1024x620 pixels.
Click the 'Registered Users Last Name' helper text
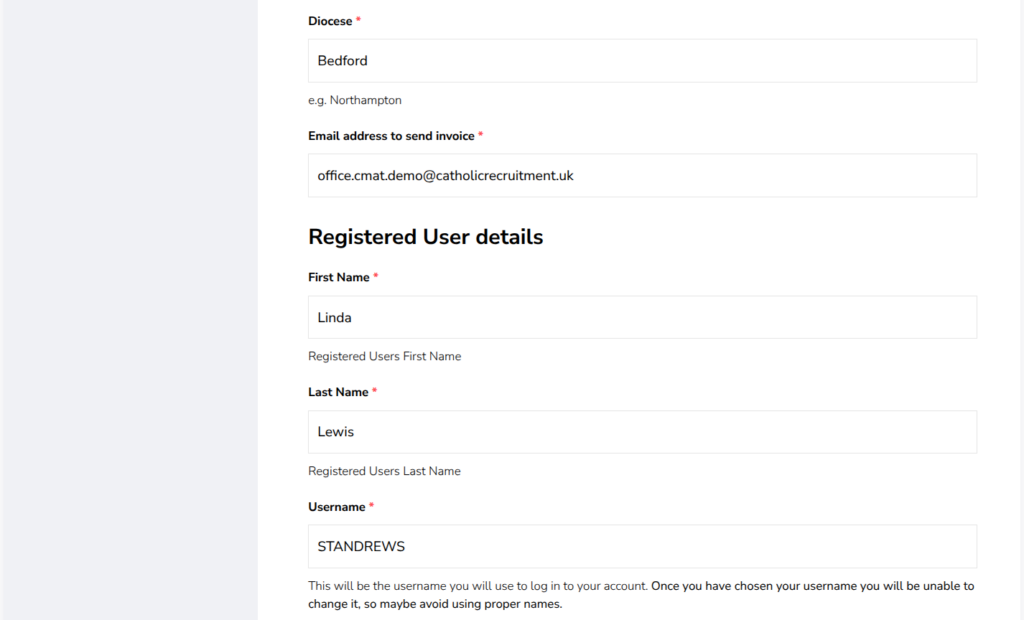384,471
